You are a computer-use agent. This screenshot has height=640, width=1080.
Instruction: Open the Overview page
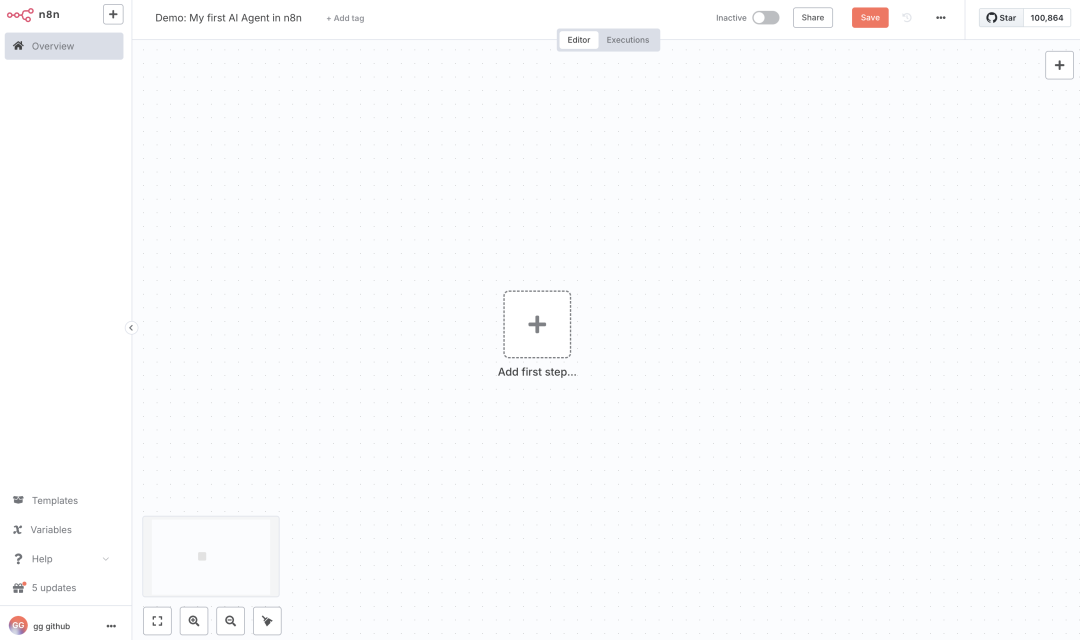tap(64, 46)
